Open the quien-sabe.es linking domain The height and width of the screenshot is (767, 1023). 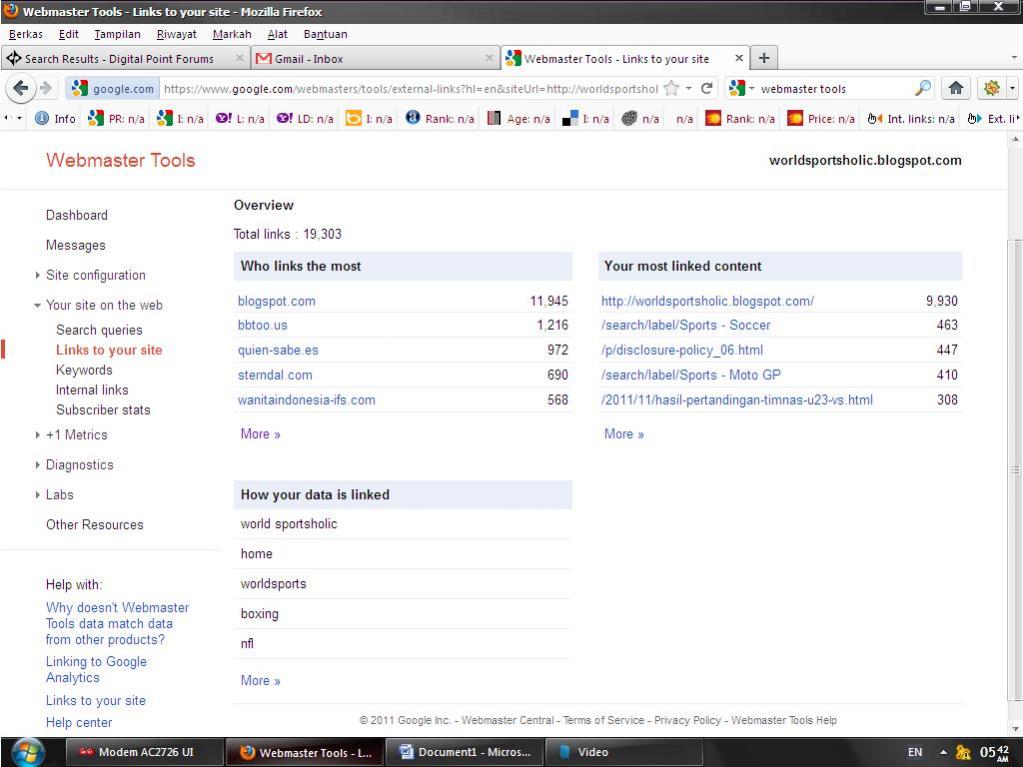pos(278,350)
